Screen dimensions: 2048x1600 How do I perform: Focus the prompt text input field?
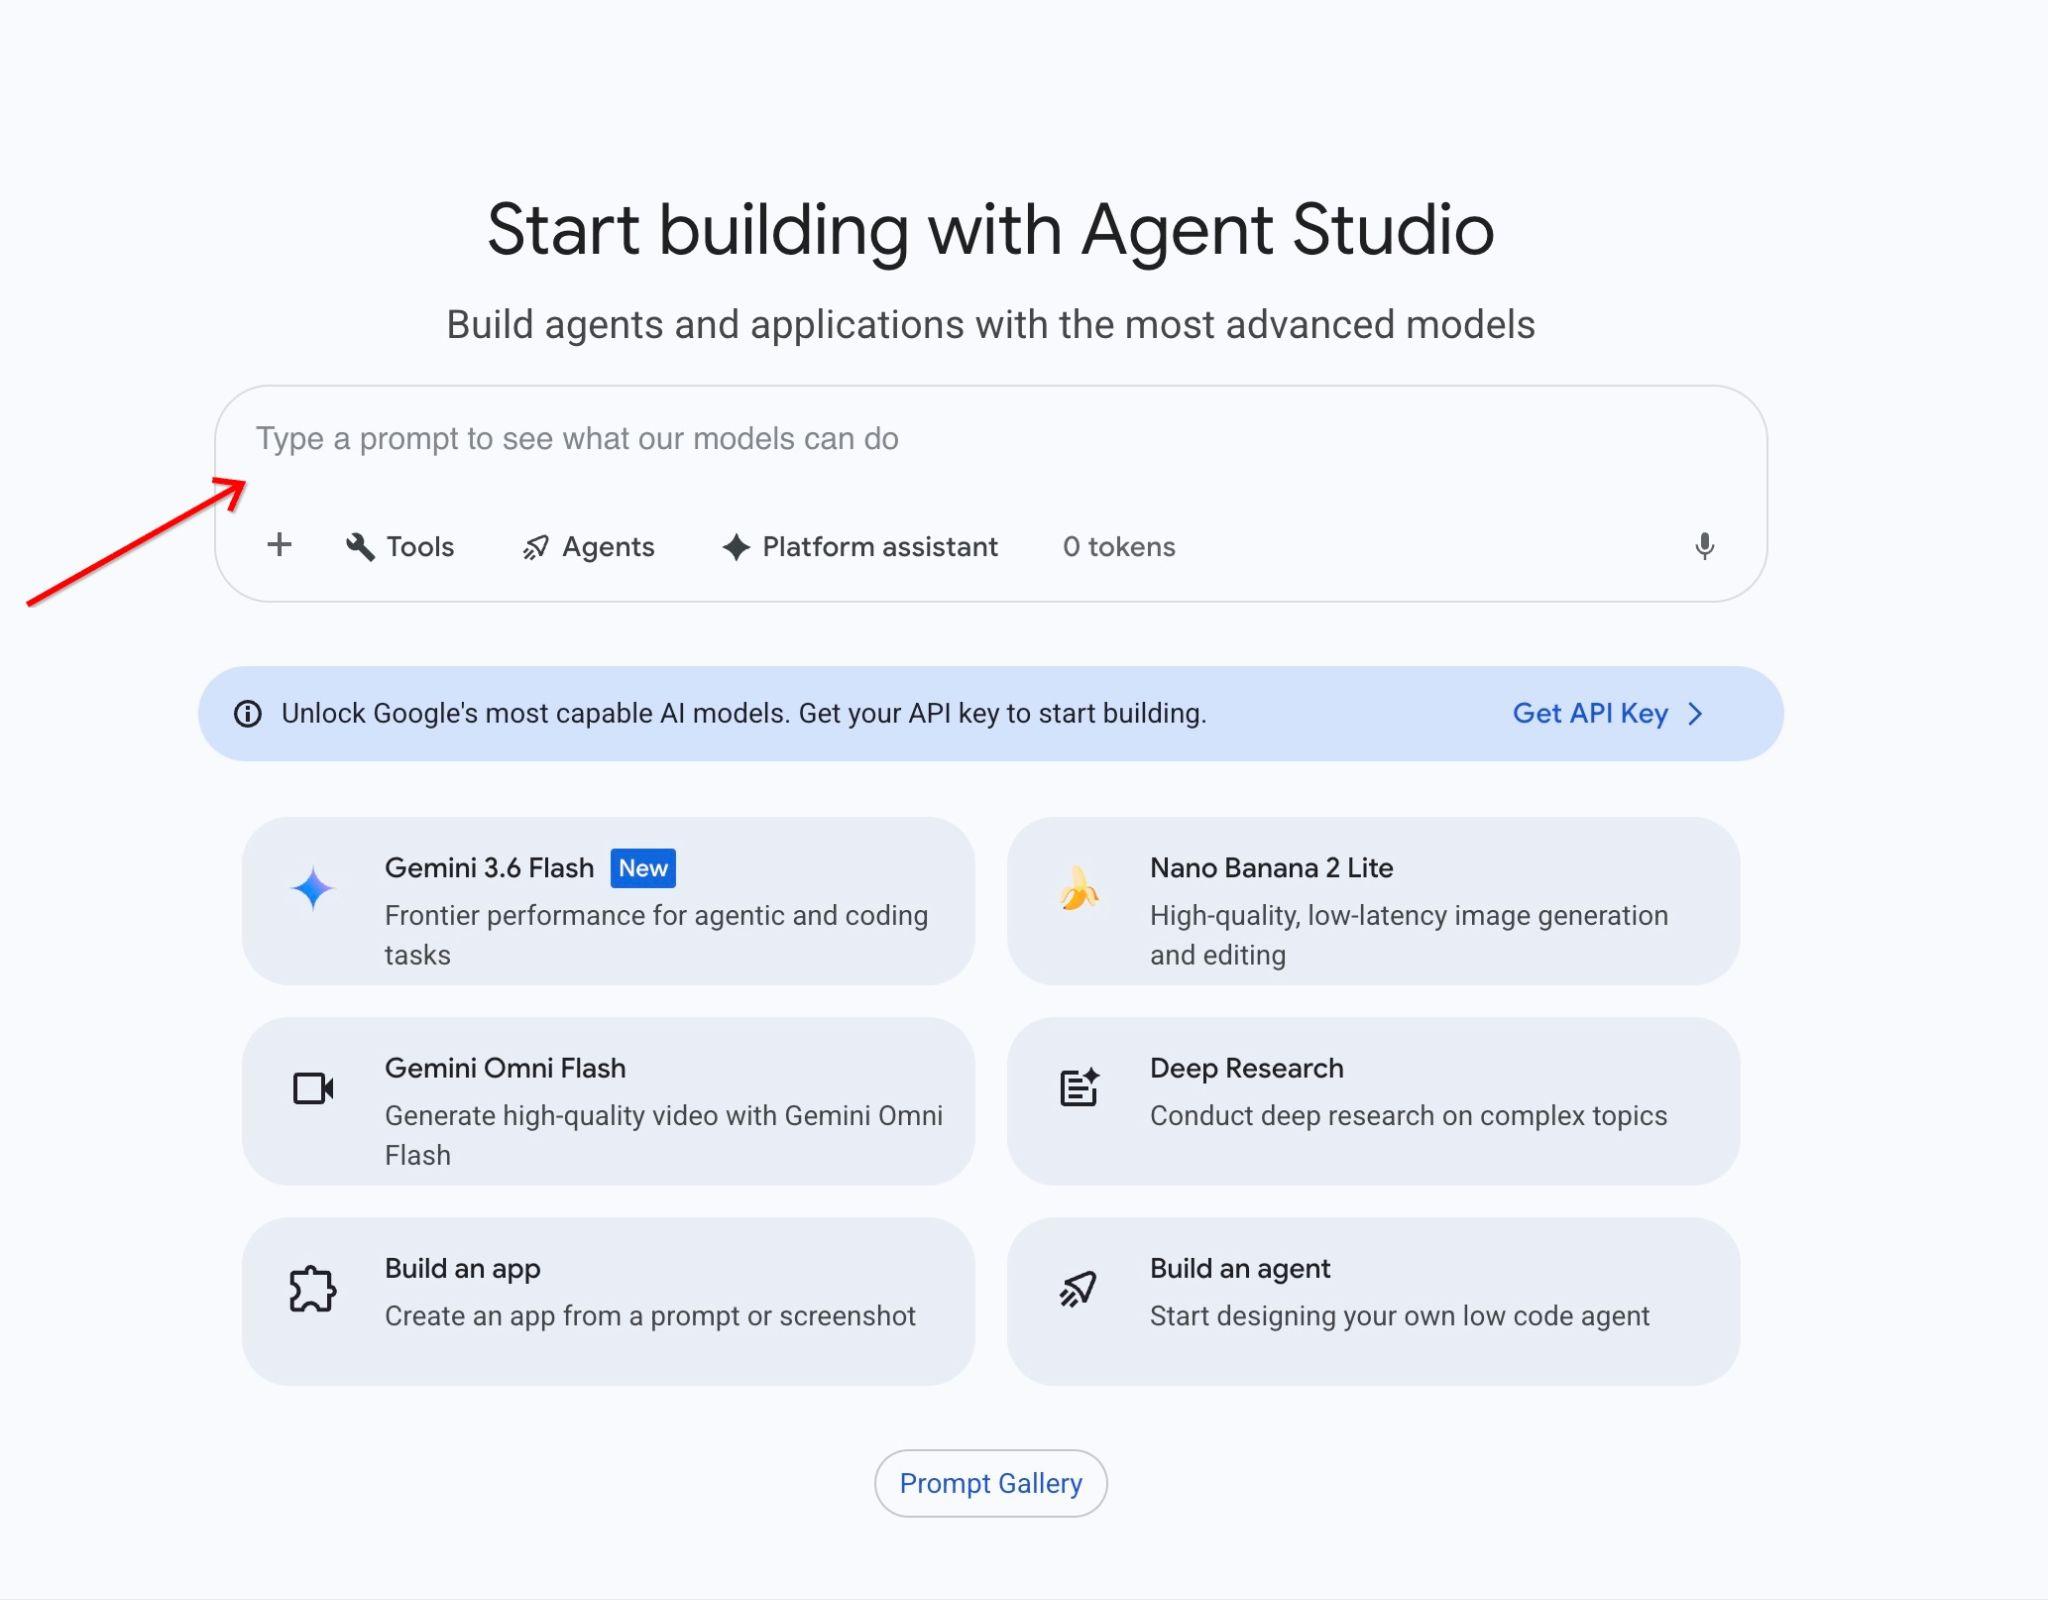(990, 440)
